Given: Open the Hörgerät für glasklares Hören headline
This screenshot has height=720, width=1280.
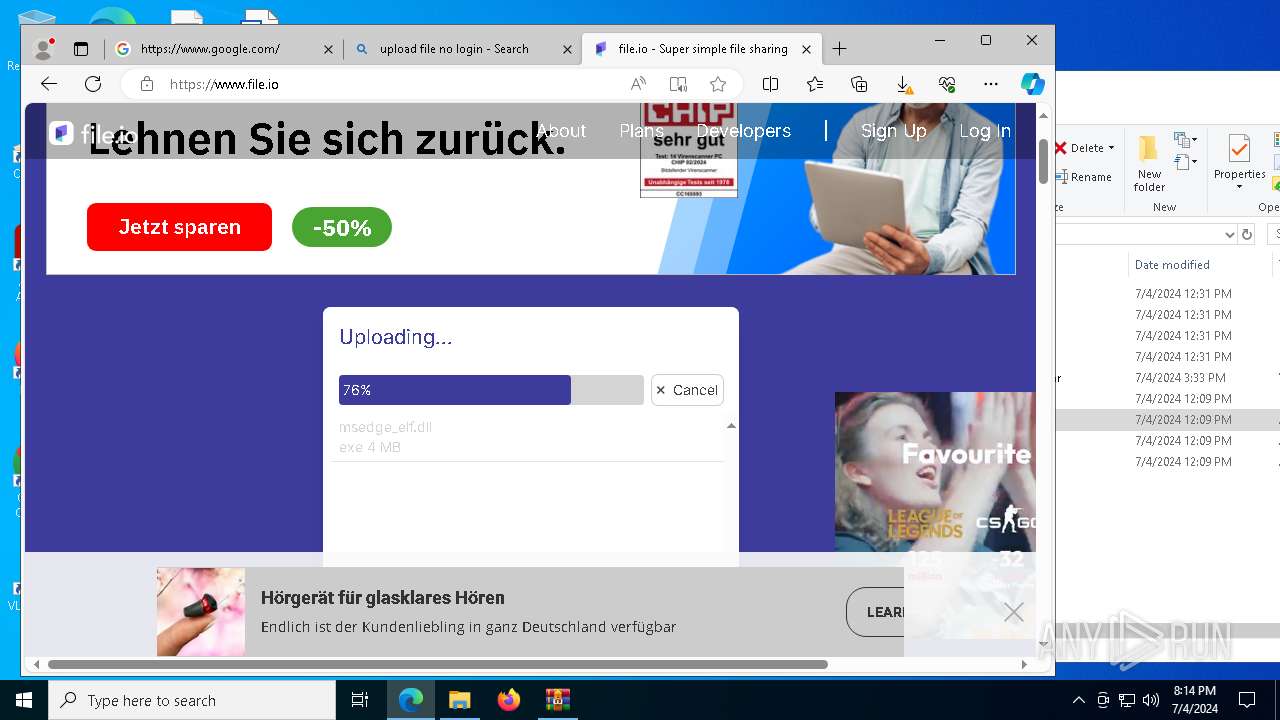Looking at the screenshot, I should 382,598.
